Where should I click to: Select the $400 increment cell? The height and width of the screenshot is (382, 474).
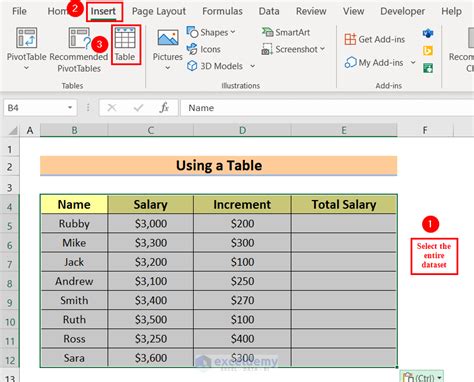(x=242, y=339)
